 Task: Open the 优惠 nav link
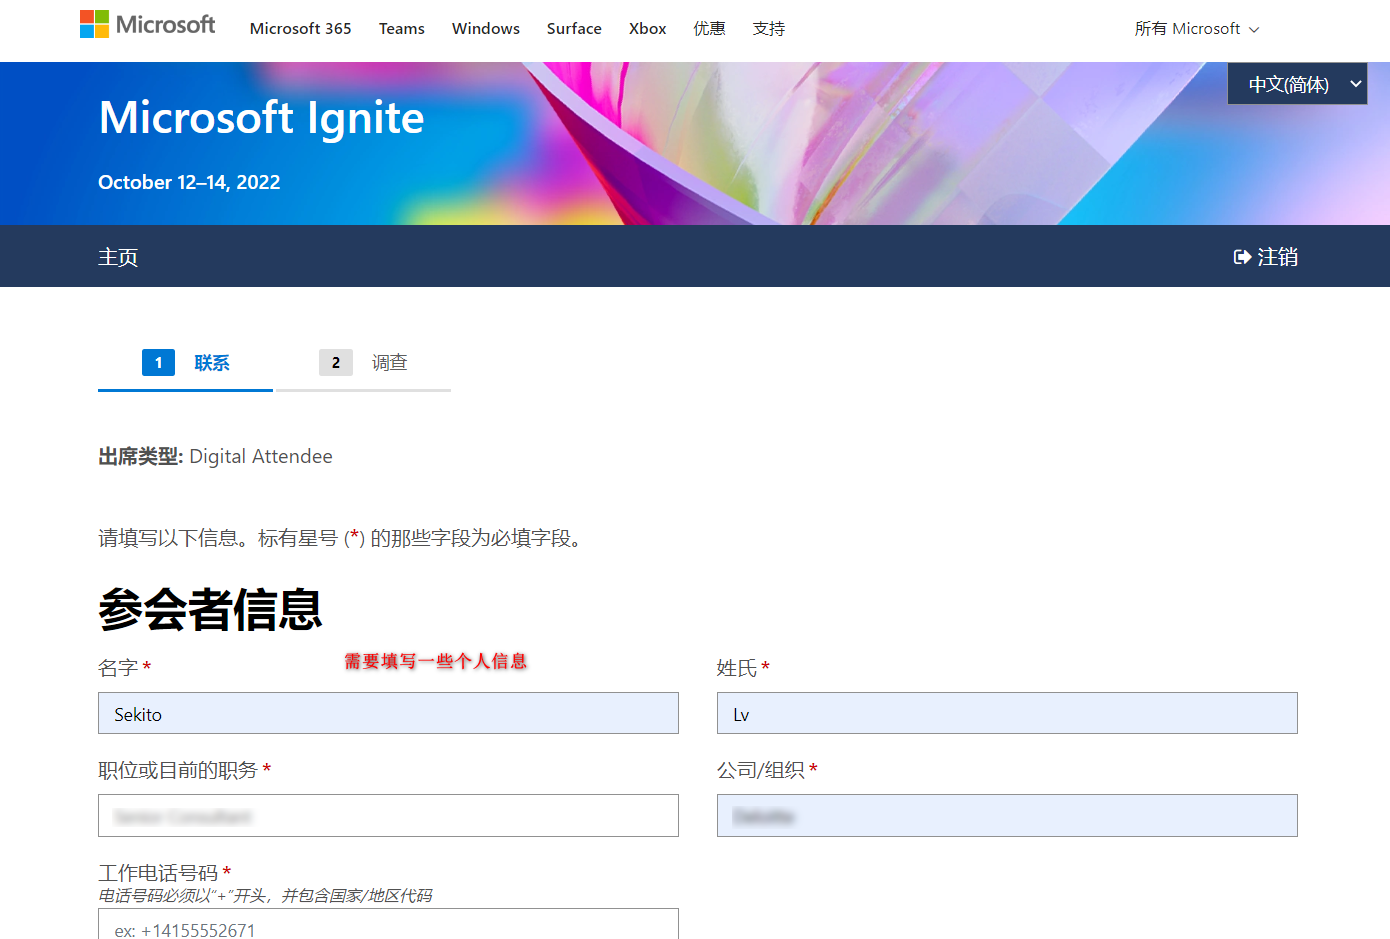(x=709, y=29)
